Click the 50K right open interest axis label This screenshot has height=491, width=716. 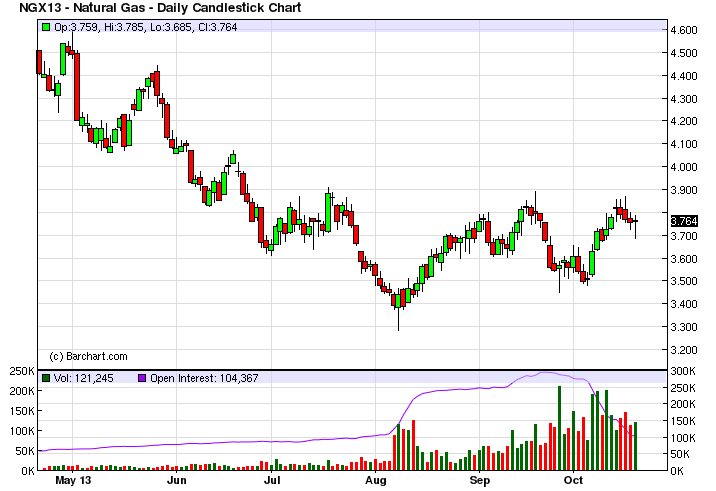tap(680, 454)
